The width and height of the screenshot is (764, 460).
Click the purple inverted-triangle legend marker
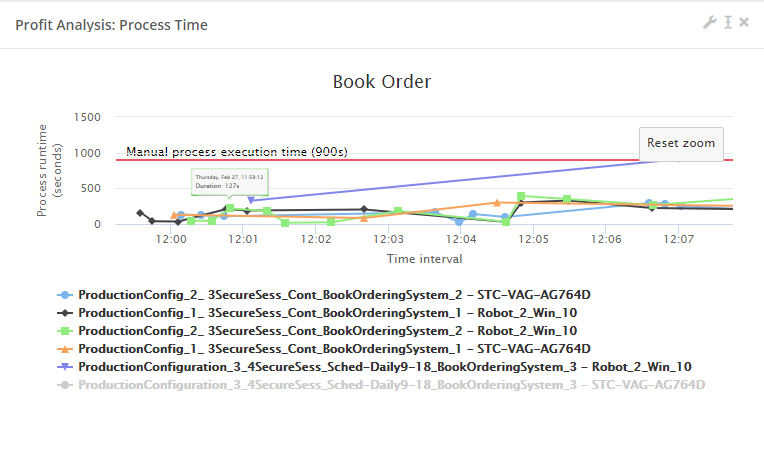coord(65,367)
